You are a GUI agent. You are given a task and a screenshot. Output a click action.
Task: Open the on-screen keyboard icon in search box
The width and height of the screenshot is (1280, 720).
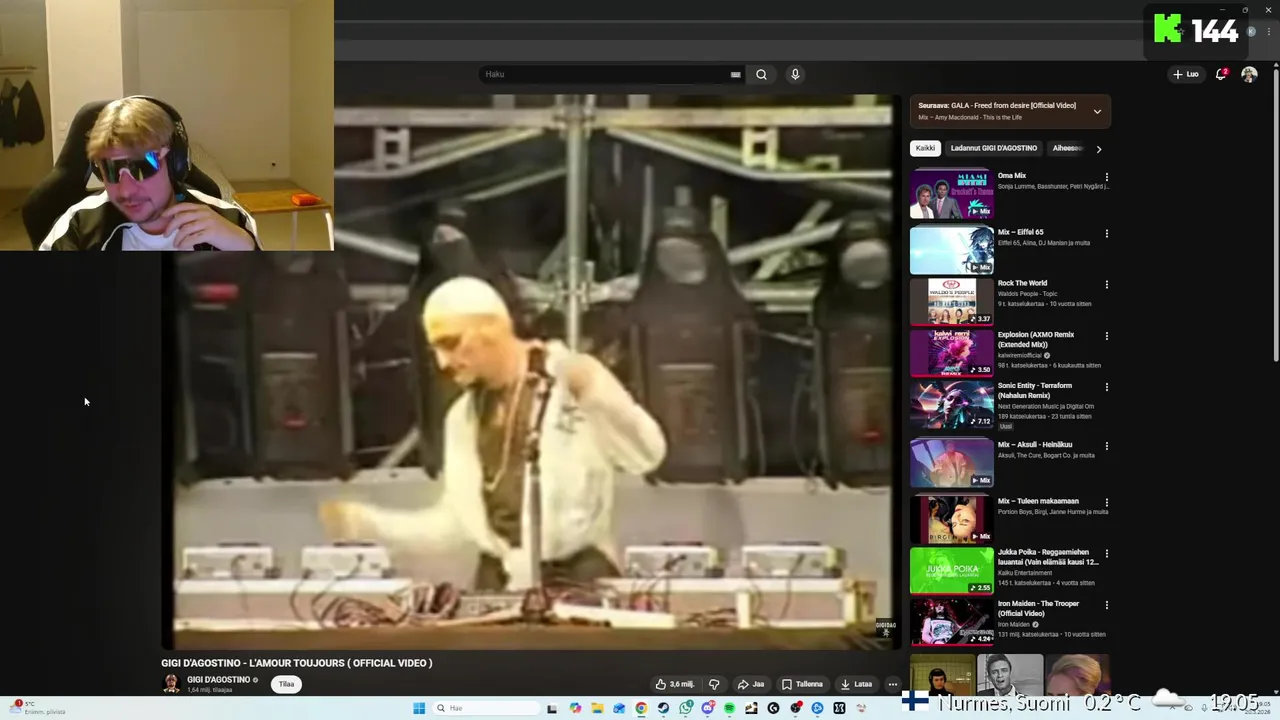pyautogui.click(x=735, y=74)
